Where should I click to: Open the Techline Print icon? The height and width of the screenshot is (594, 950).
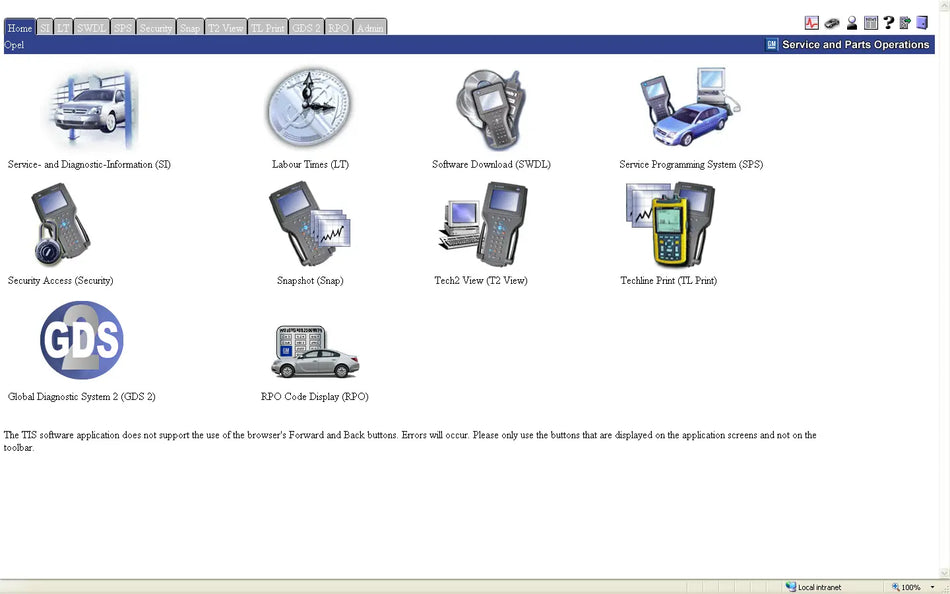[x=668, y=223]
